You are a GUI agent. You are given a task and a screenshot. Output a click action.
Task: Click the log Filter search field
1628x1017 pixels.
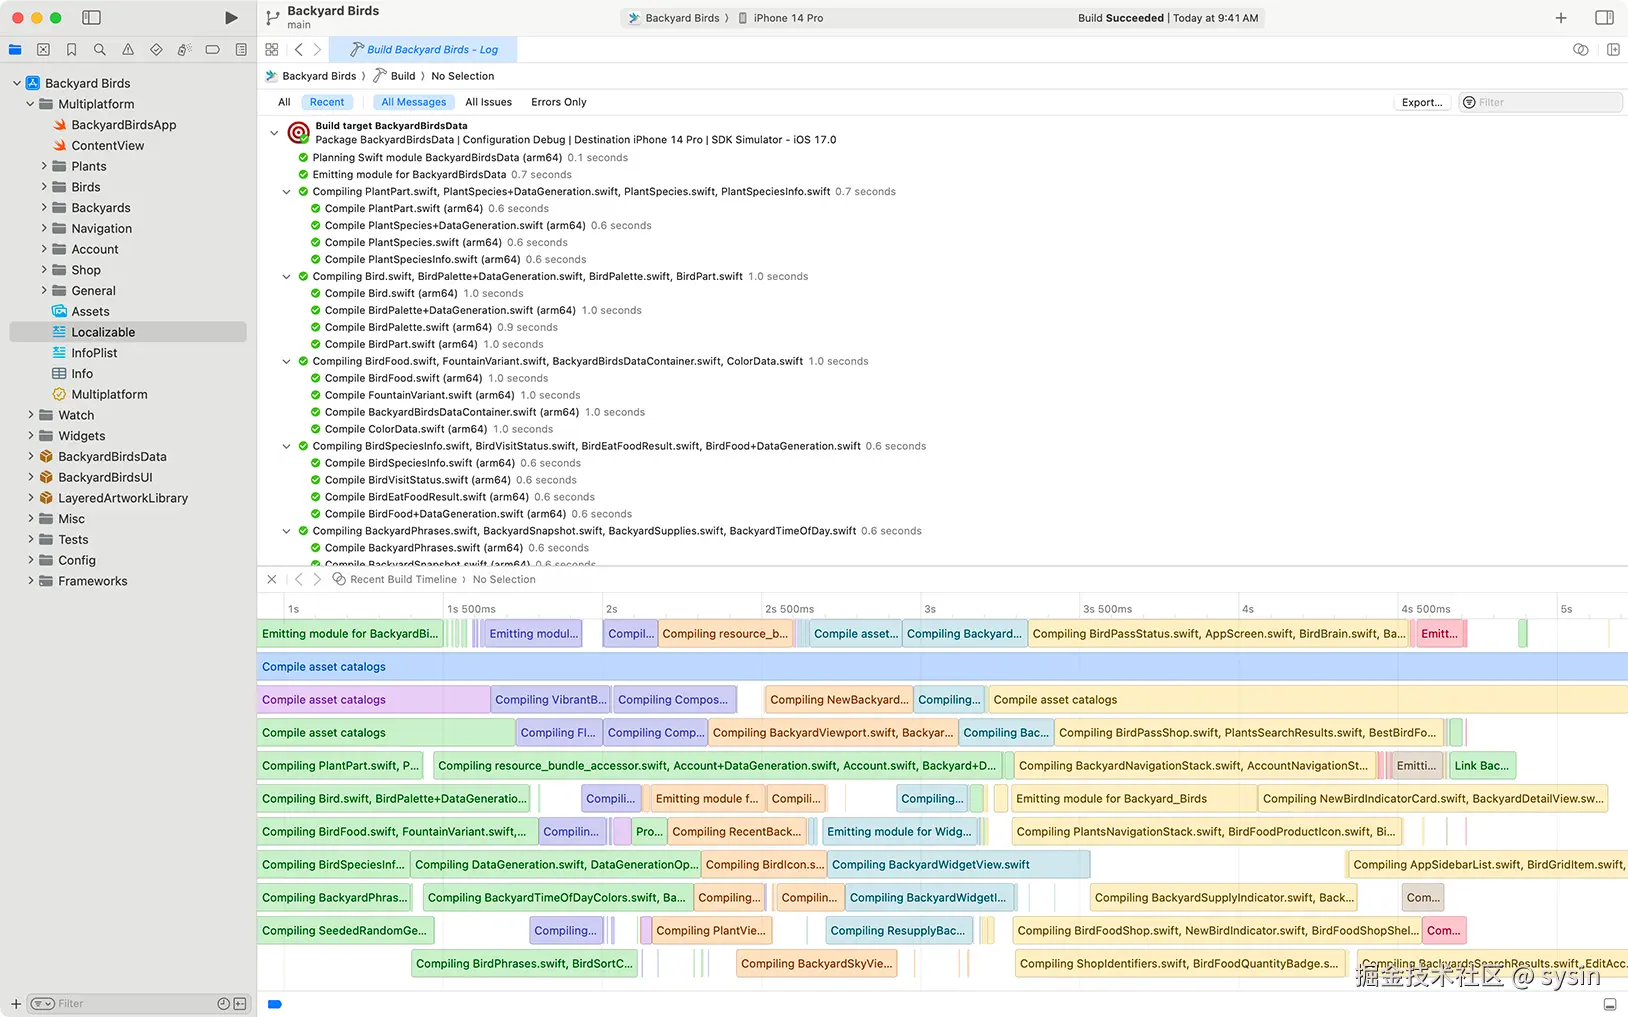pos(1540,102)
